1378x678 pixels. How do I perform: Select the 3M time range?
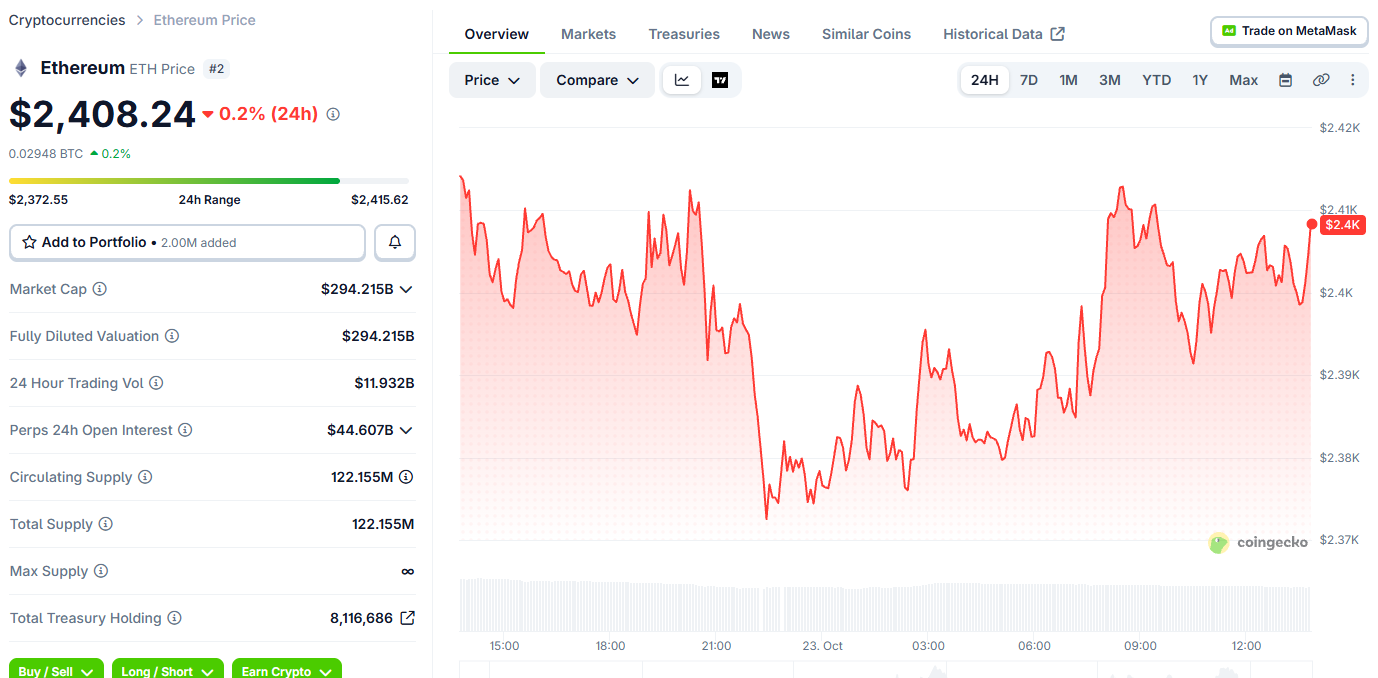pyautogui.click(x=1110, y=80)
